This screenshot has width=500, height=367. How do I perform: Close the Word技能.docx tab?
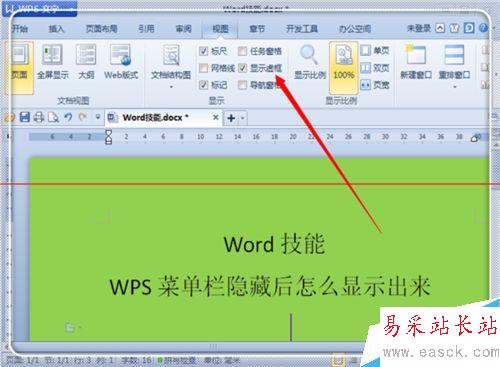[216, 117]
